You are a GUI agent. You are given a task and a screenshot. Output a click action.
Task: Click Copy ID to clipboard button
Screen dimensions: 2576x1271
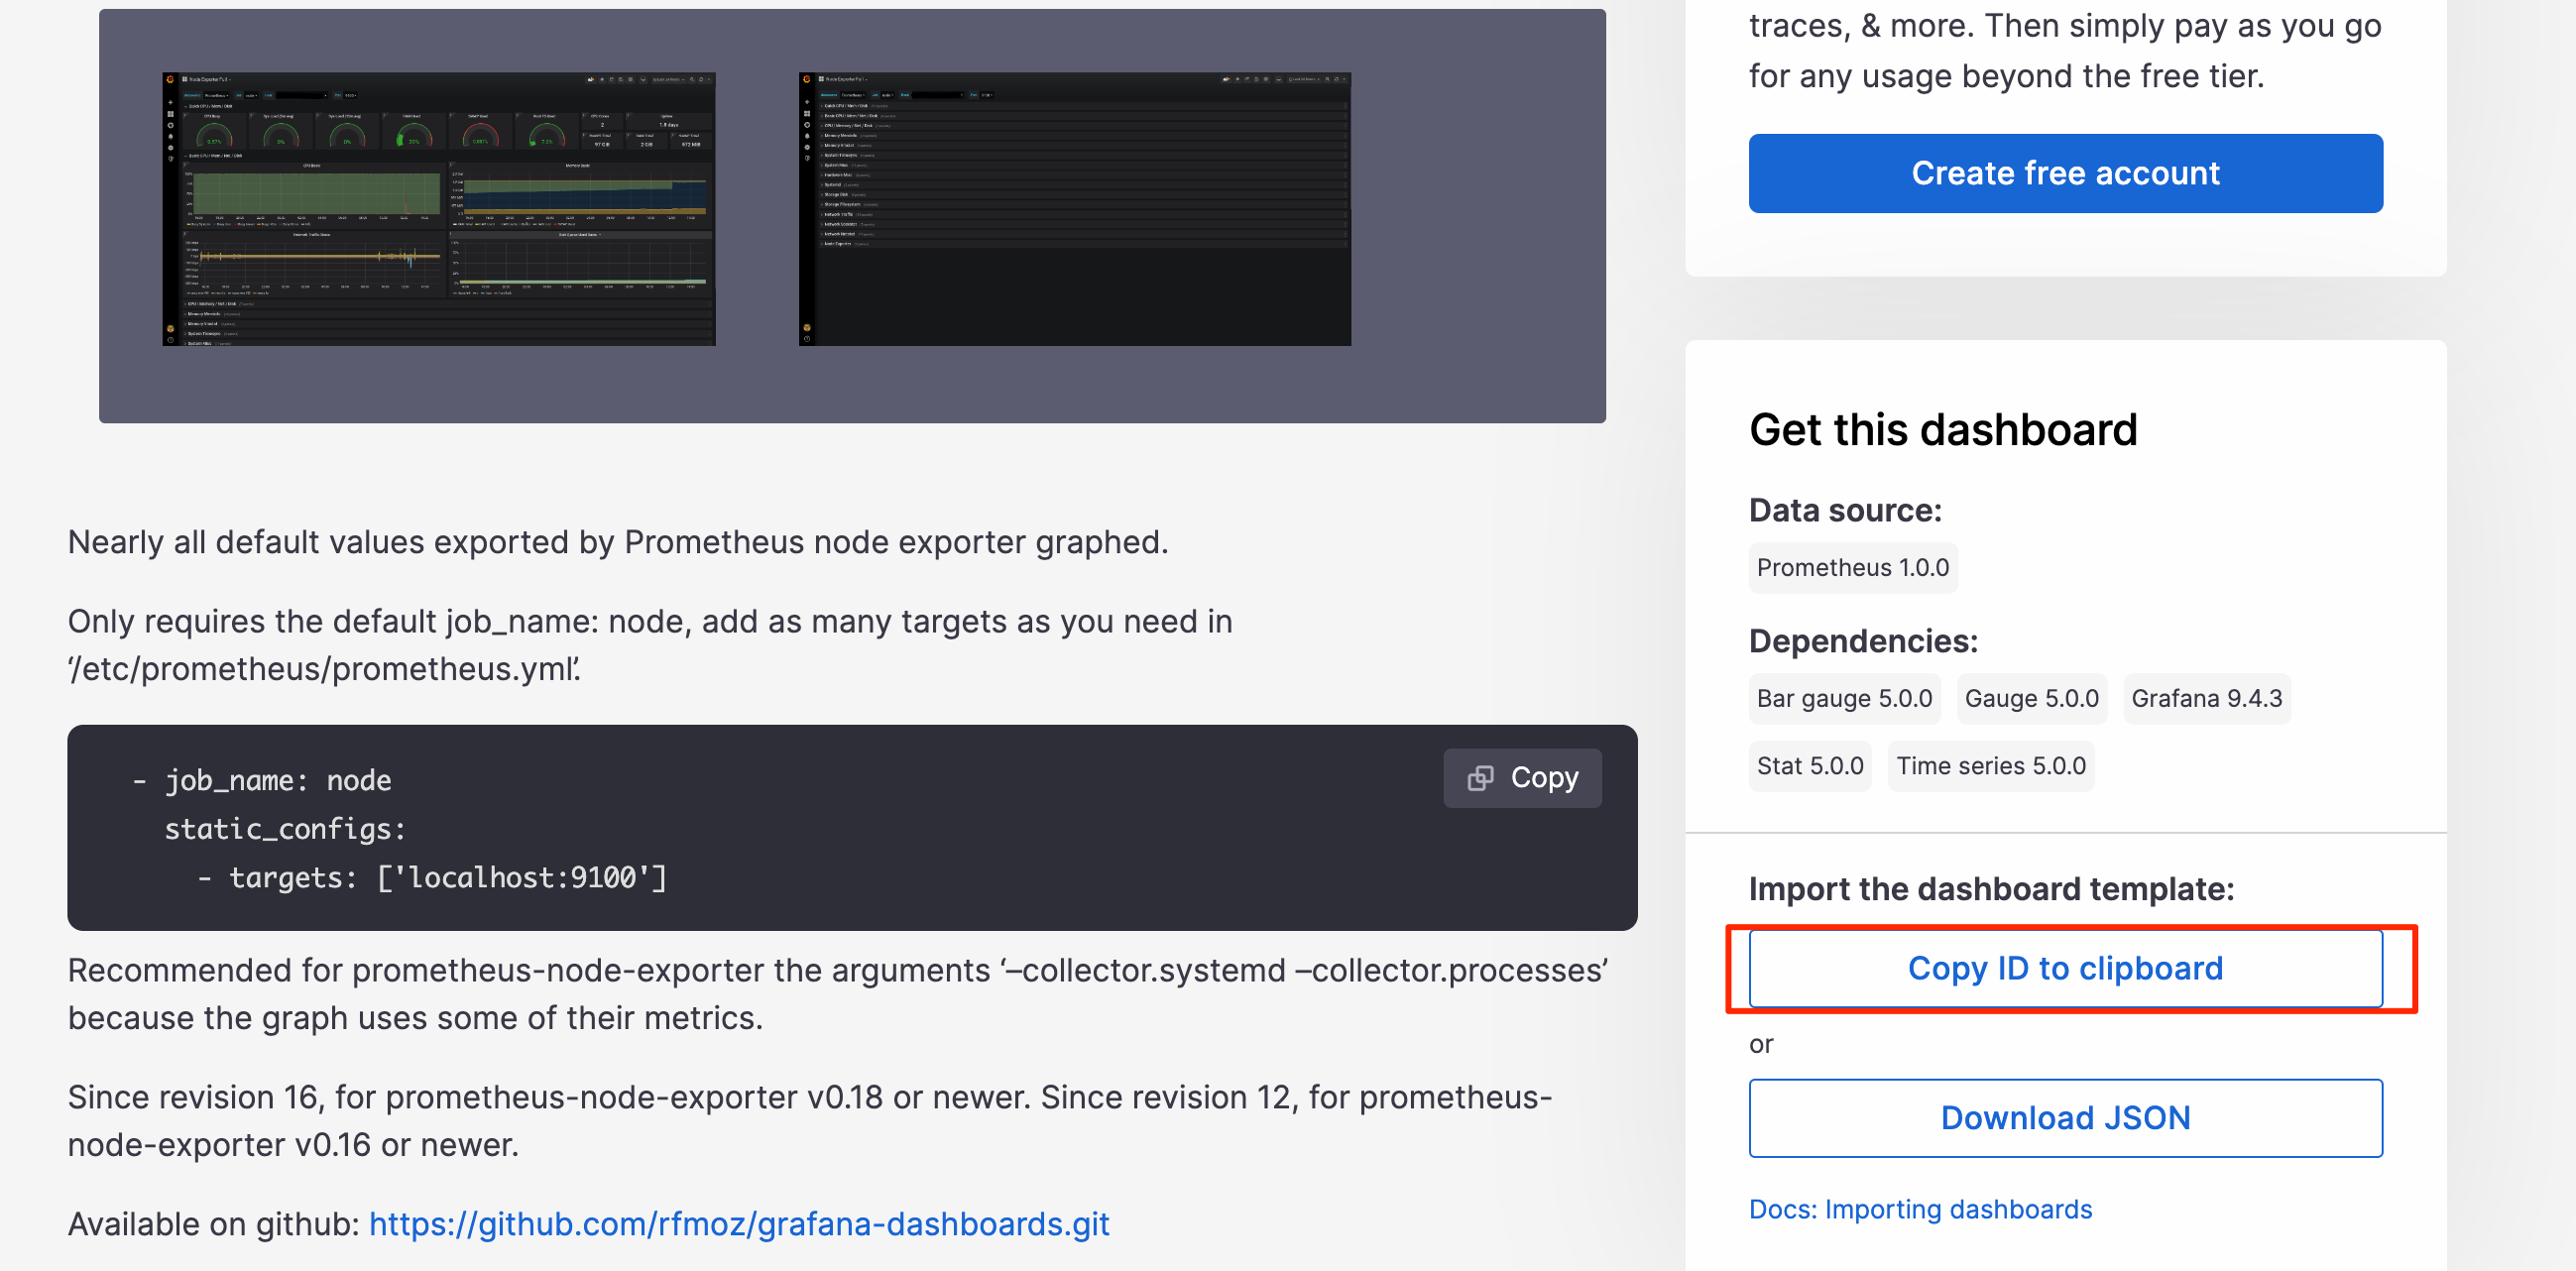pyautogui.click(x=2064, y=968)
